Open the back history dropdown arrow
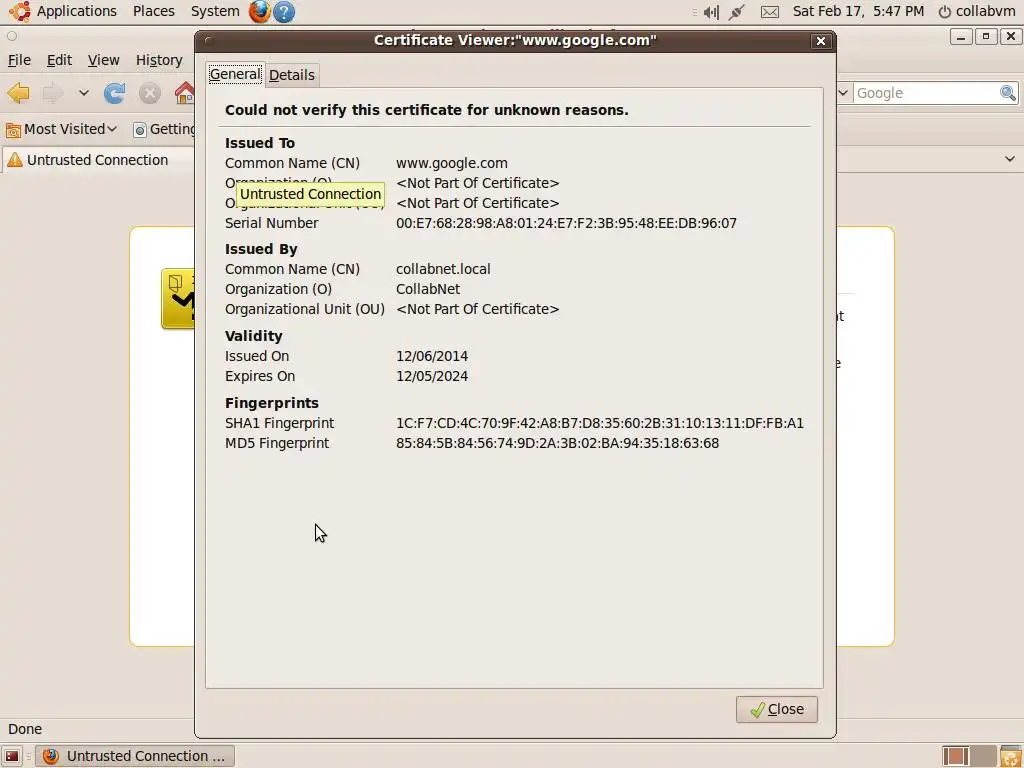Viewport: 1024px width, 768px height. (84, 93)
